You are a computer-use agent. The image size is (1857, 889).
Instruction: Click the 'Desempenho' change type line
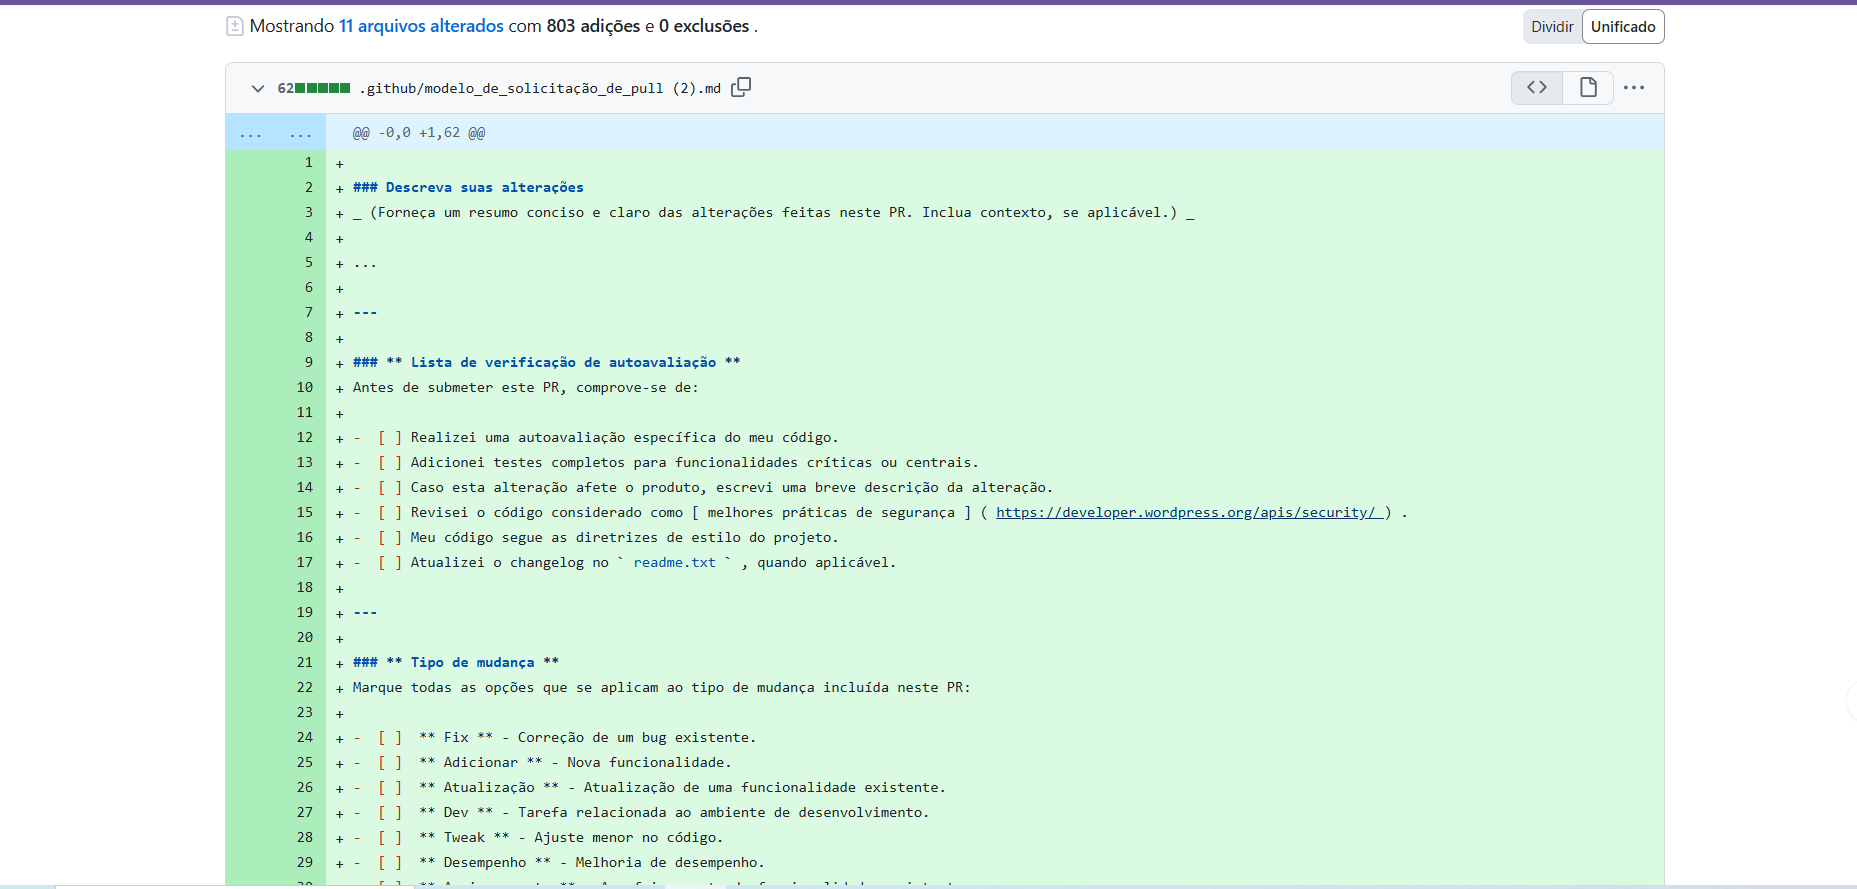tap(592, 862)
